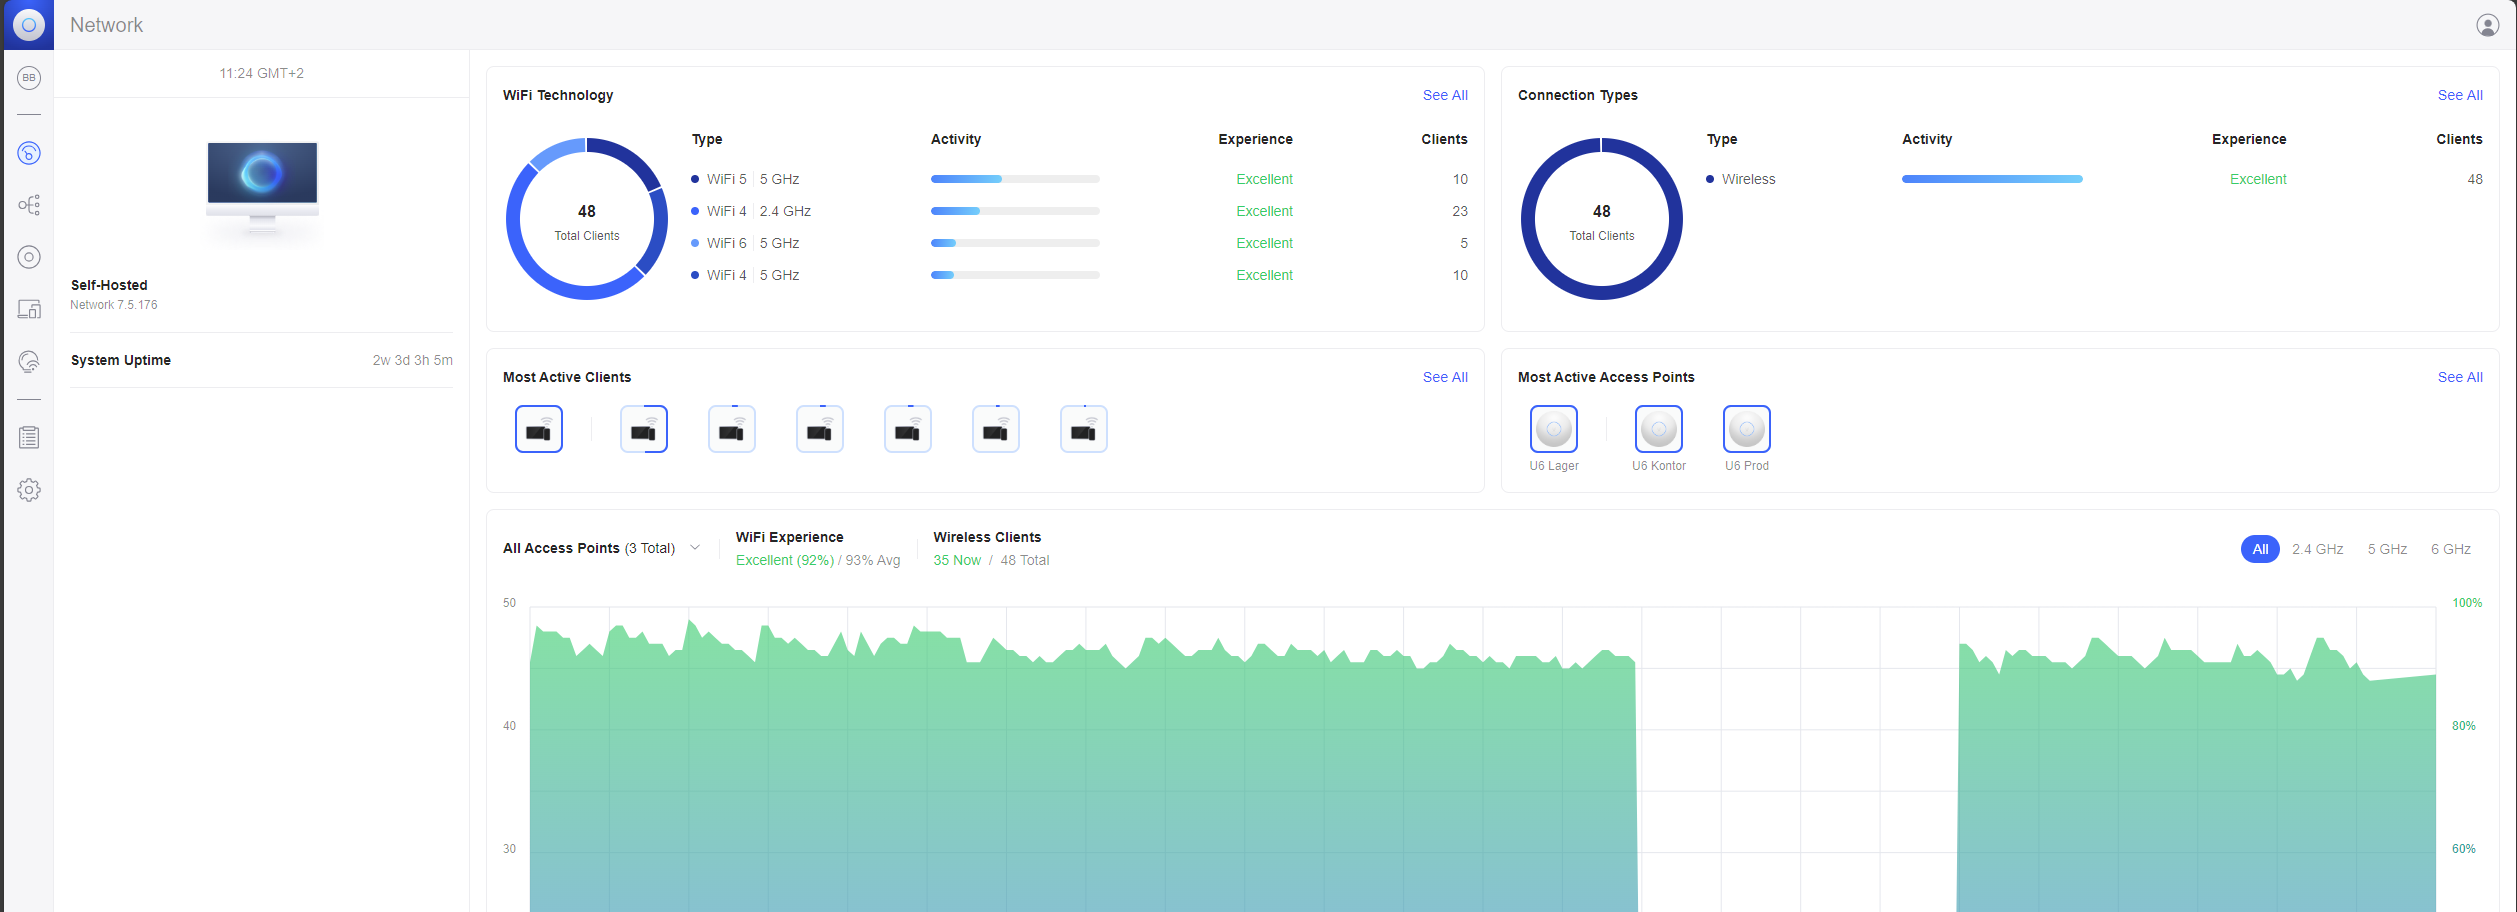Open the Settings gear icon
Viewport: 2517px width, 912px height.
point(29,490)
